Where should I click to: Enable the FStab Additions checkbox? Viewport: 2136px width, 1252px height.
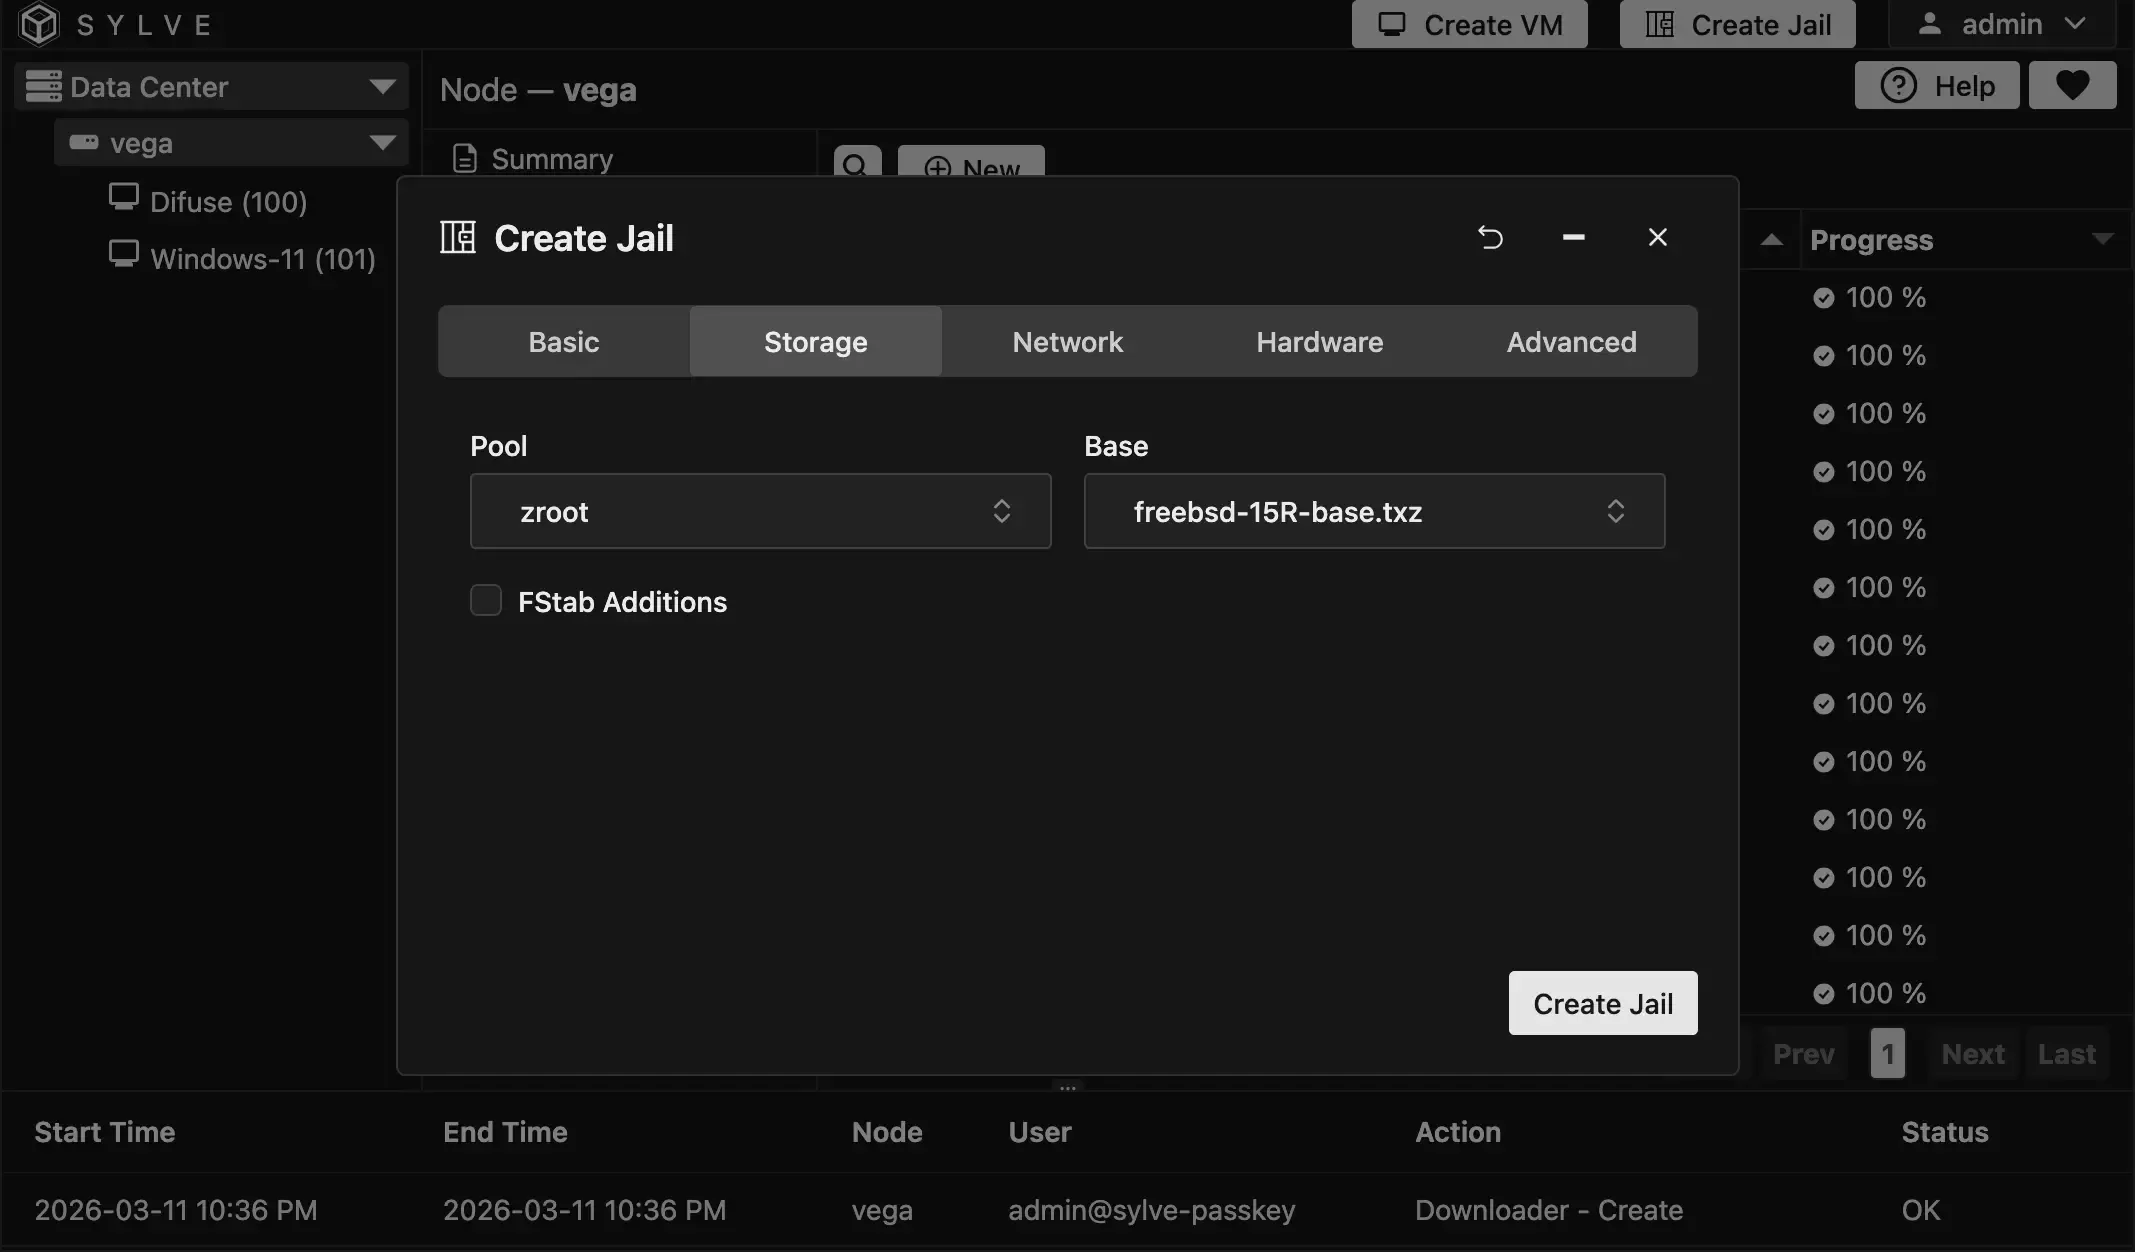click(x=485, y=600)
